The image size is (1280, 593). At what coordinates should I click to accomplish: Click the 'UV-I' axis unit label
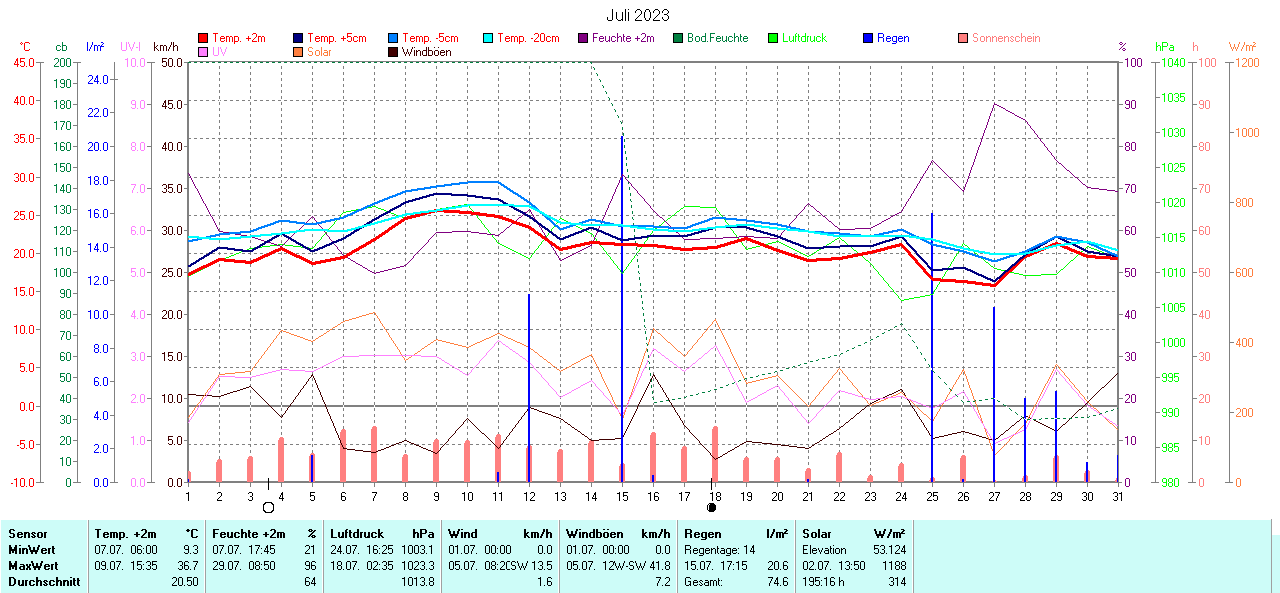(131, 47)
